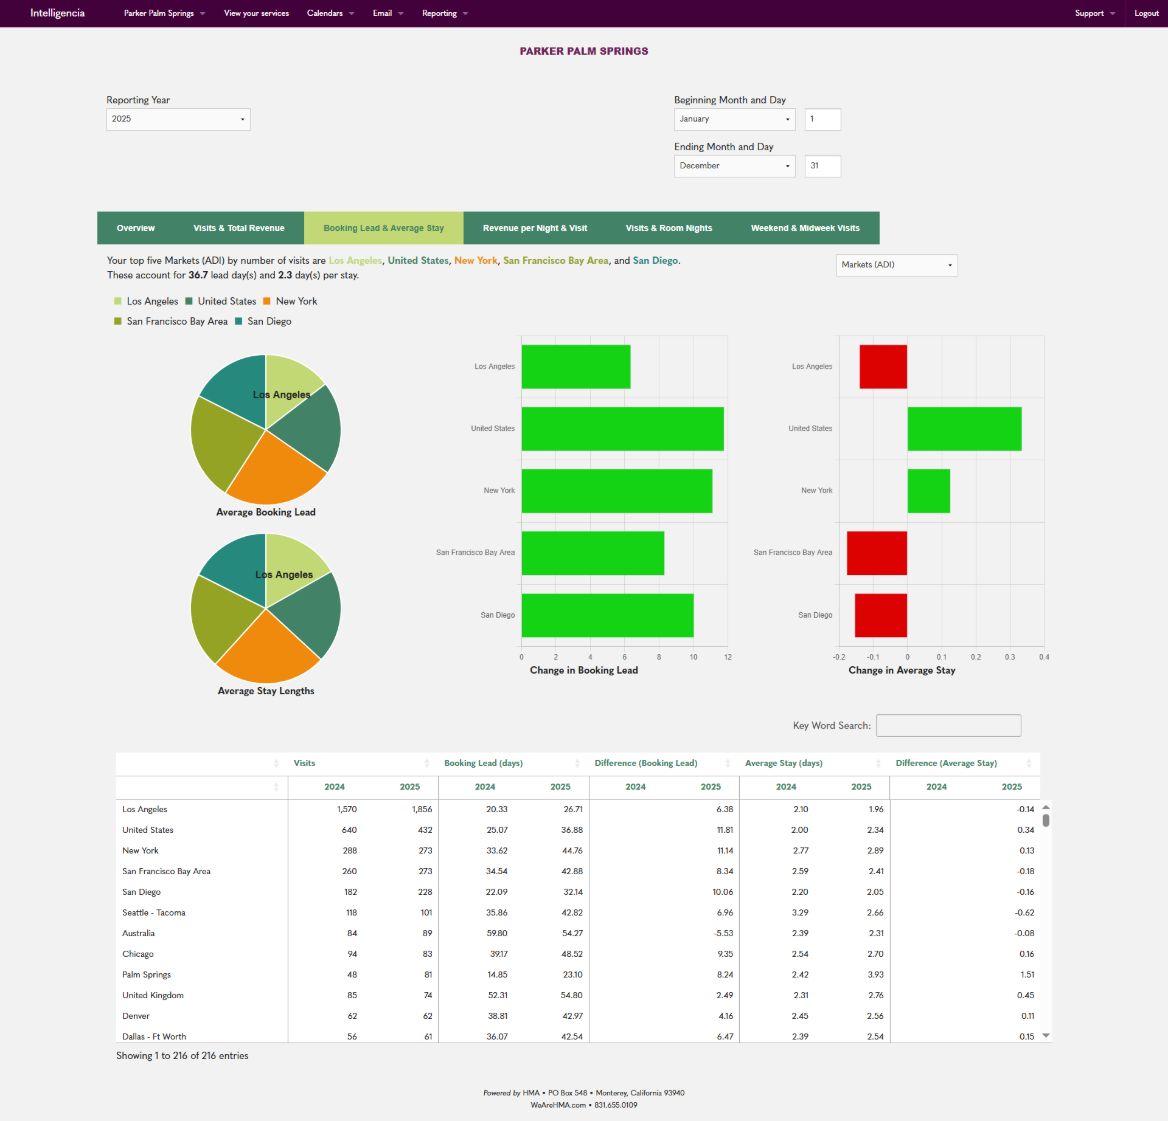
Task: Open the Parker Palm Springs menu
Action: [x=164, y=13]
